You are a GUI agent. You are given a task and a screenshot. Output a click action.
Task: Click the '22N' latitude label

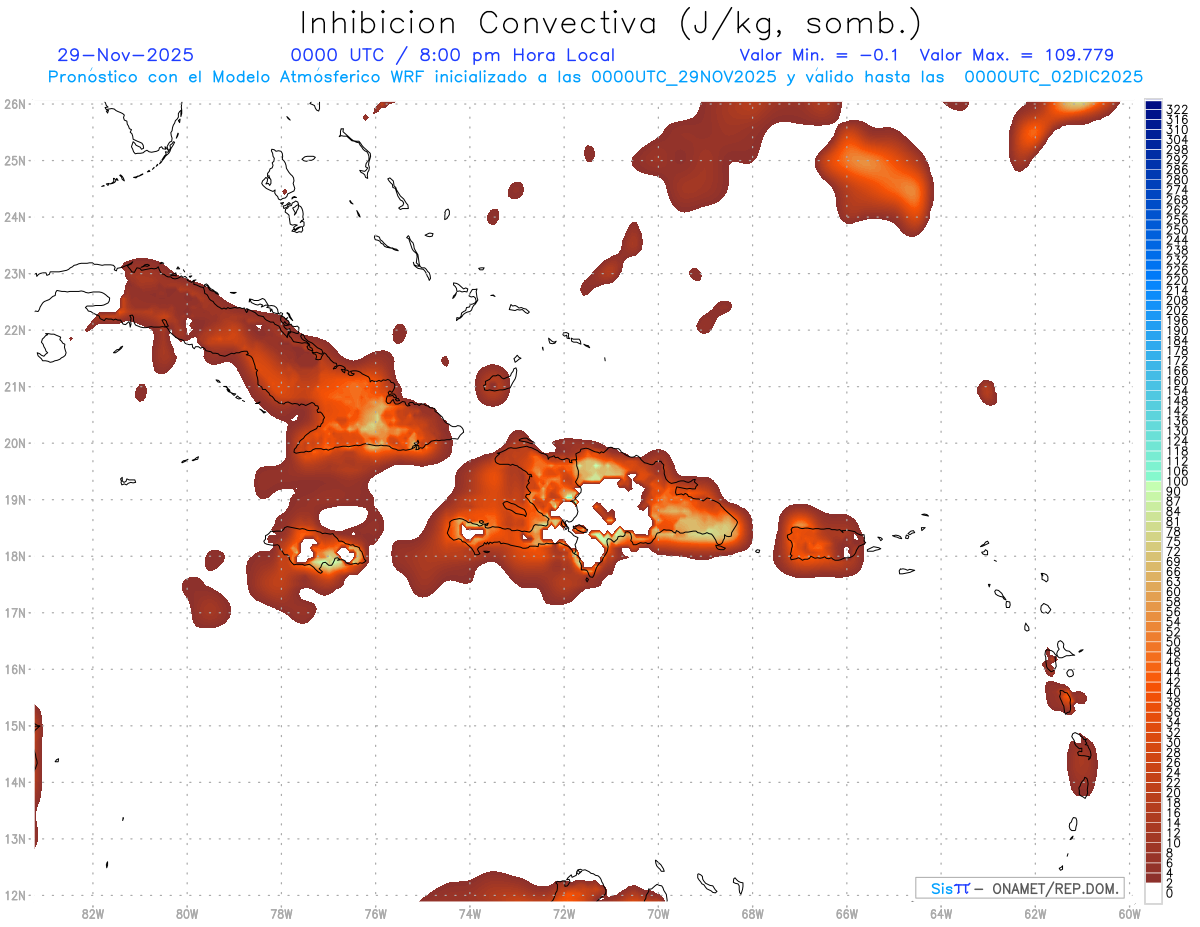(15, 330)
